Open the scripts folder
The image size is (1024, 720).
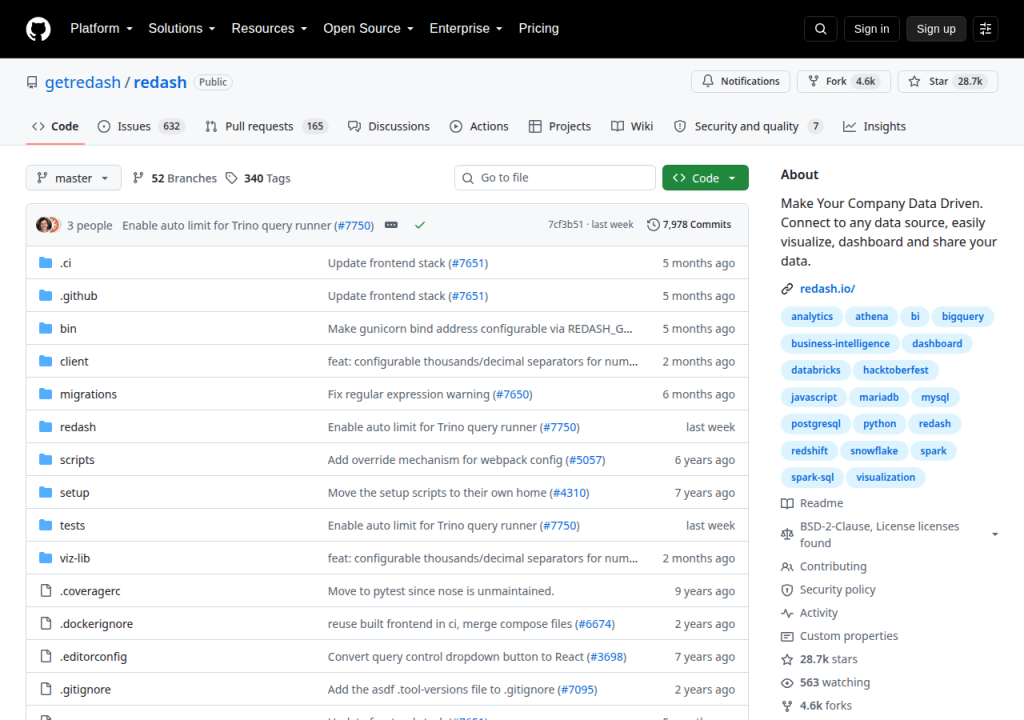click(77, 459)
